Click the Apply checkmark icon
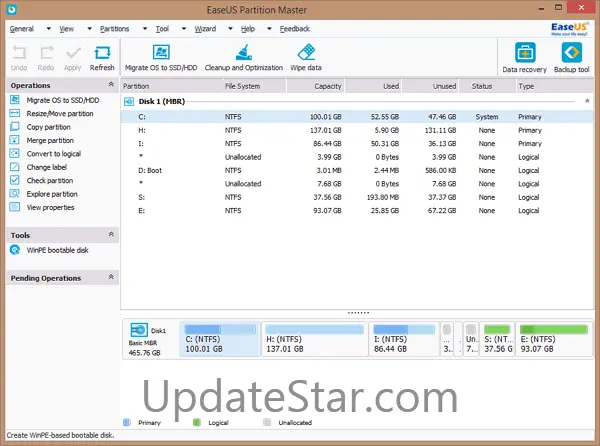The image size is (600, 446). [x=73, y=53]
